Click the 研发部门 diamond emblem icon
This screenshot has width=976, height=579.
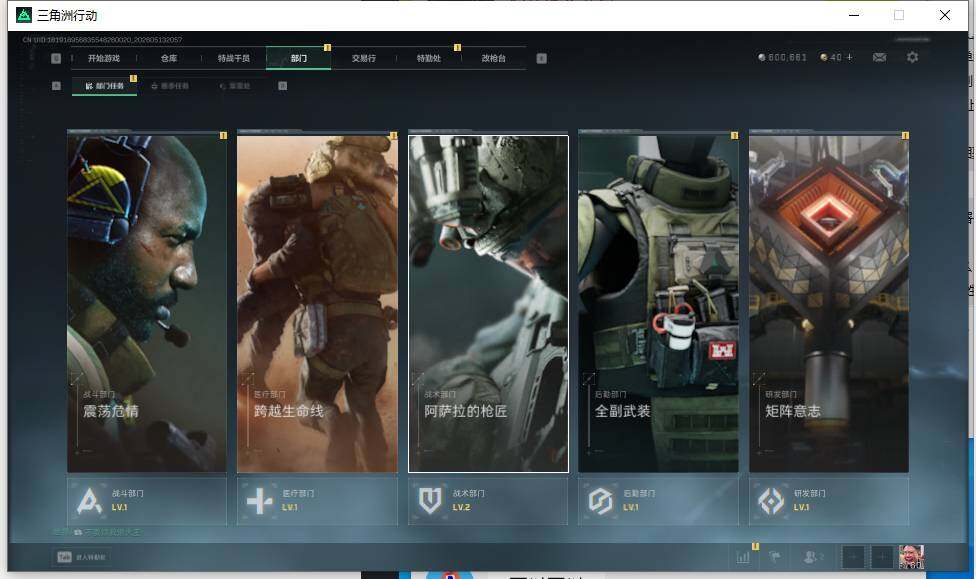pos(771,501)
